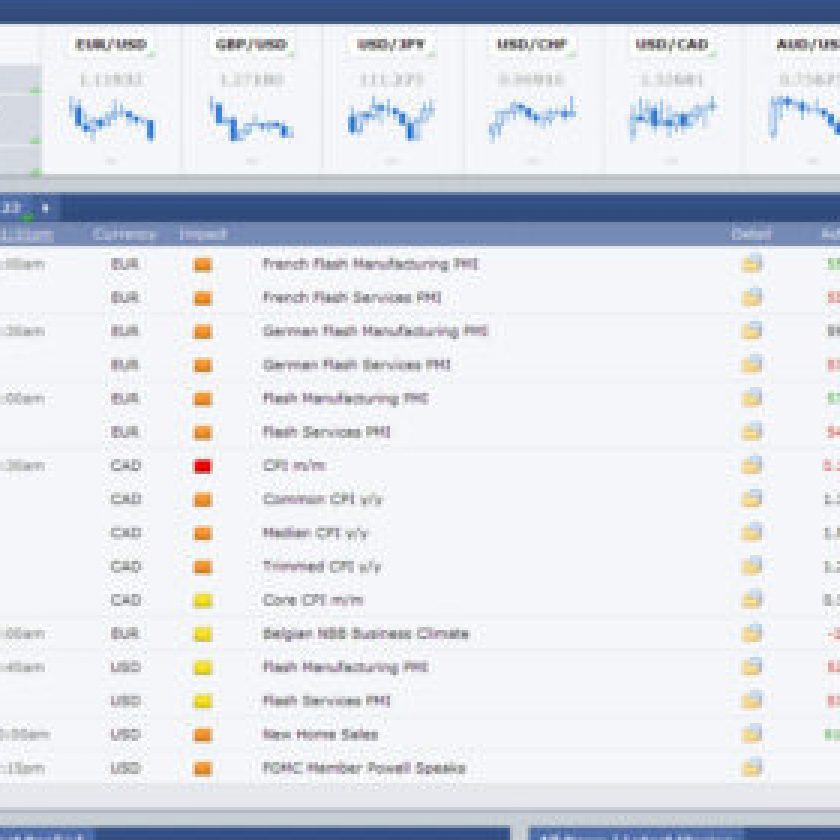Open detail folder for Belgian NBB Business Climate
The image size is (840, 840).
coord(751,634)
